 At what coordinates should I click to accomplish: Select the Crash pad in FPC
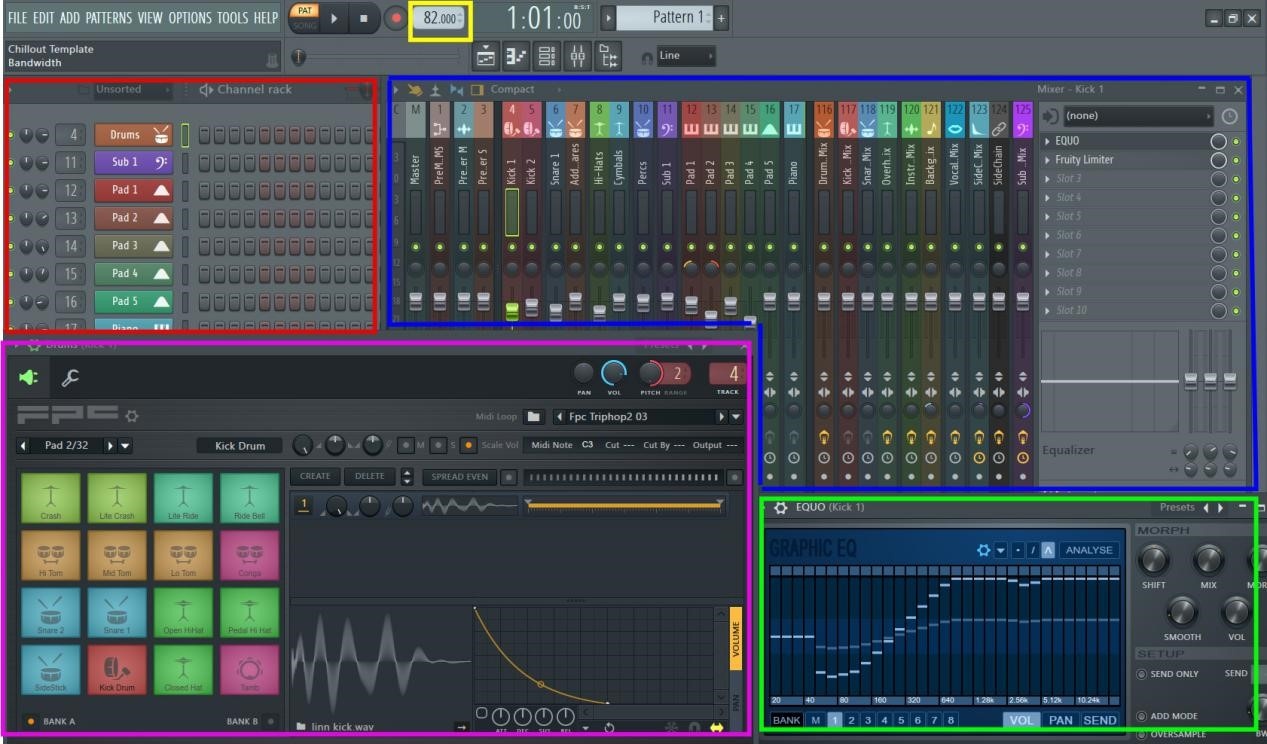pos(51,497)
